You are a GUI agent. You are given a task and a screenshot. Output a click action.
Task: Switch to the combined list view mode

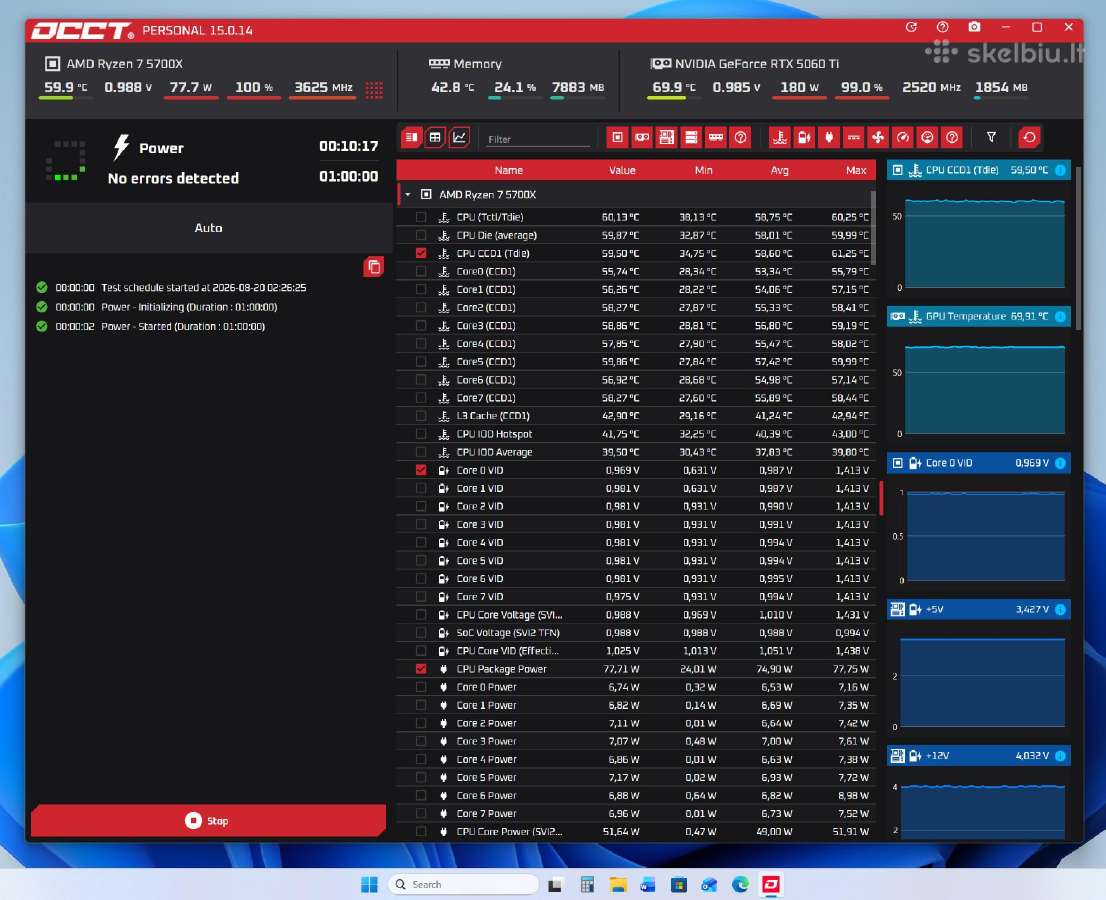(x=411, y=138)
